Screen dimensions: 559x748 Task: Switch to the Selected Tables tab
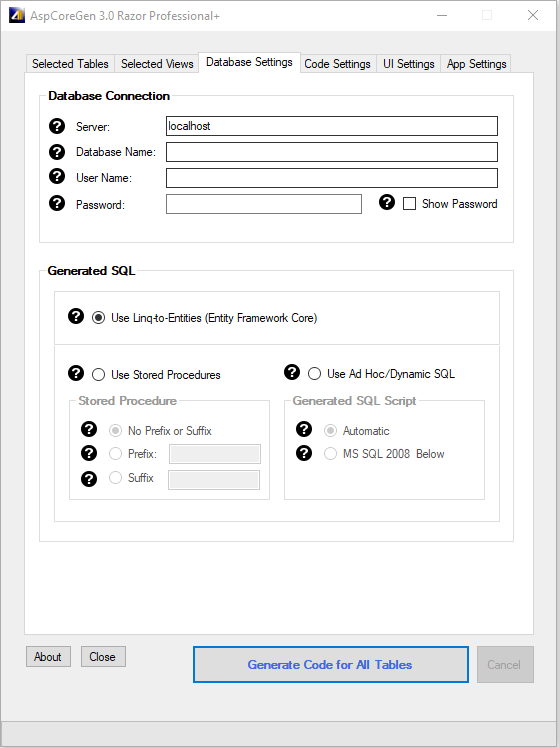(70, 64)
